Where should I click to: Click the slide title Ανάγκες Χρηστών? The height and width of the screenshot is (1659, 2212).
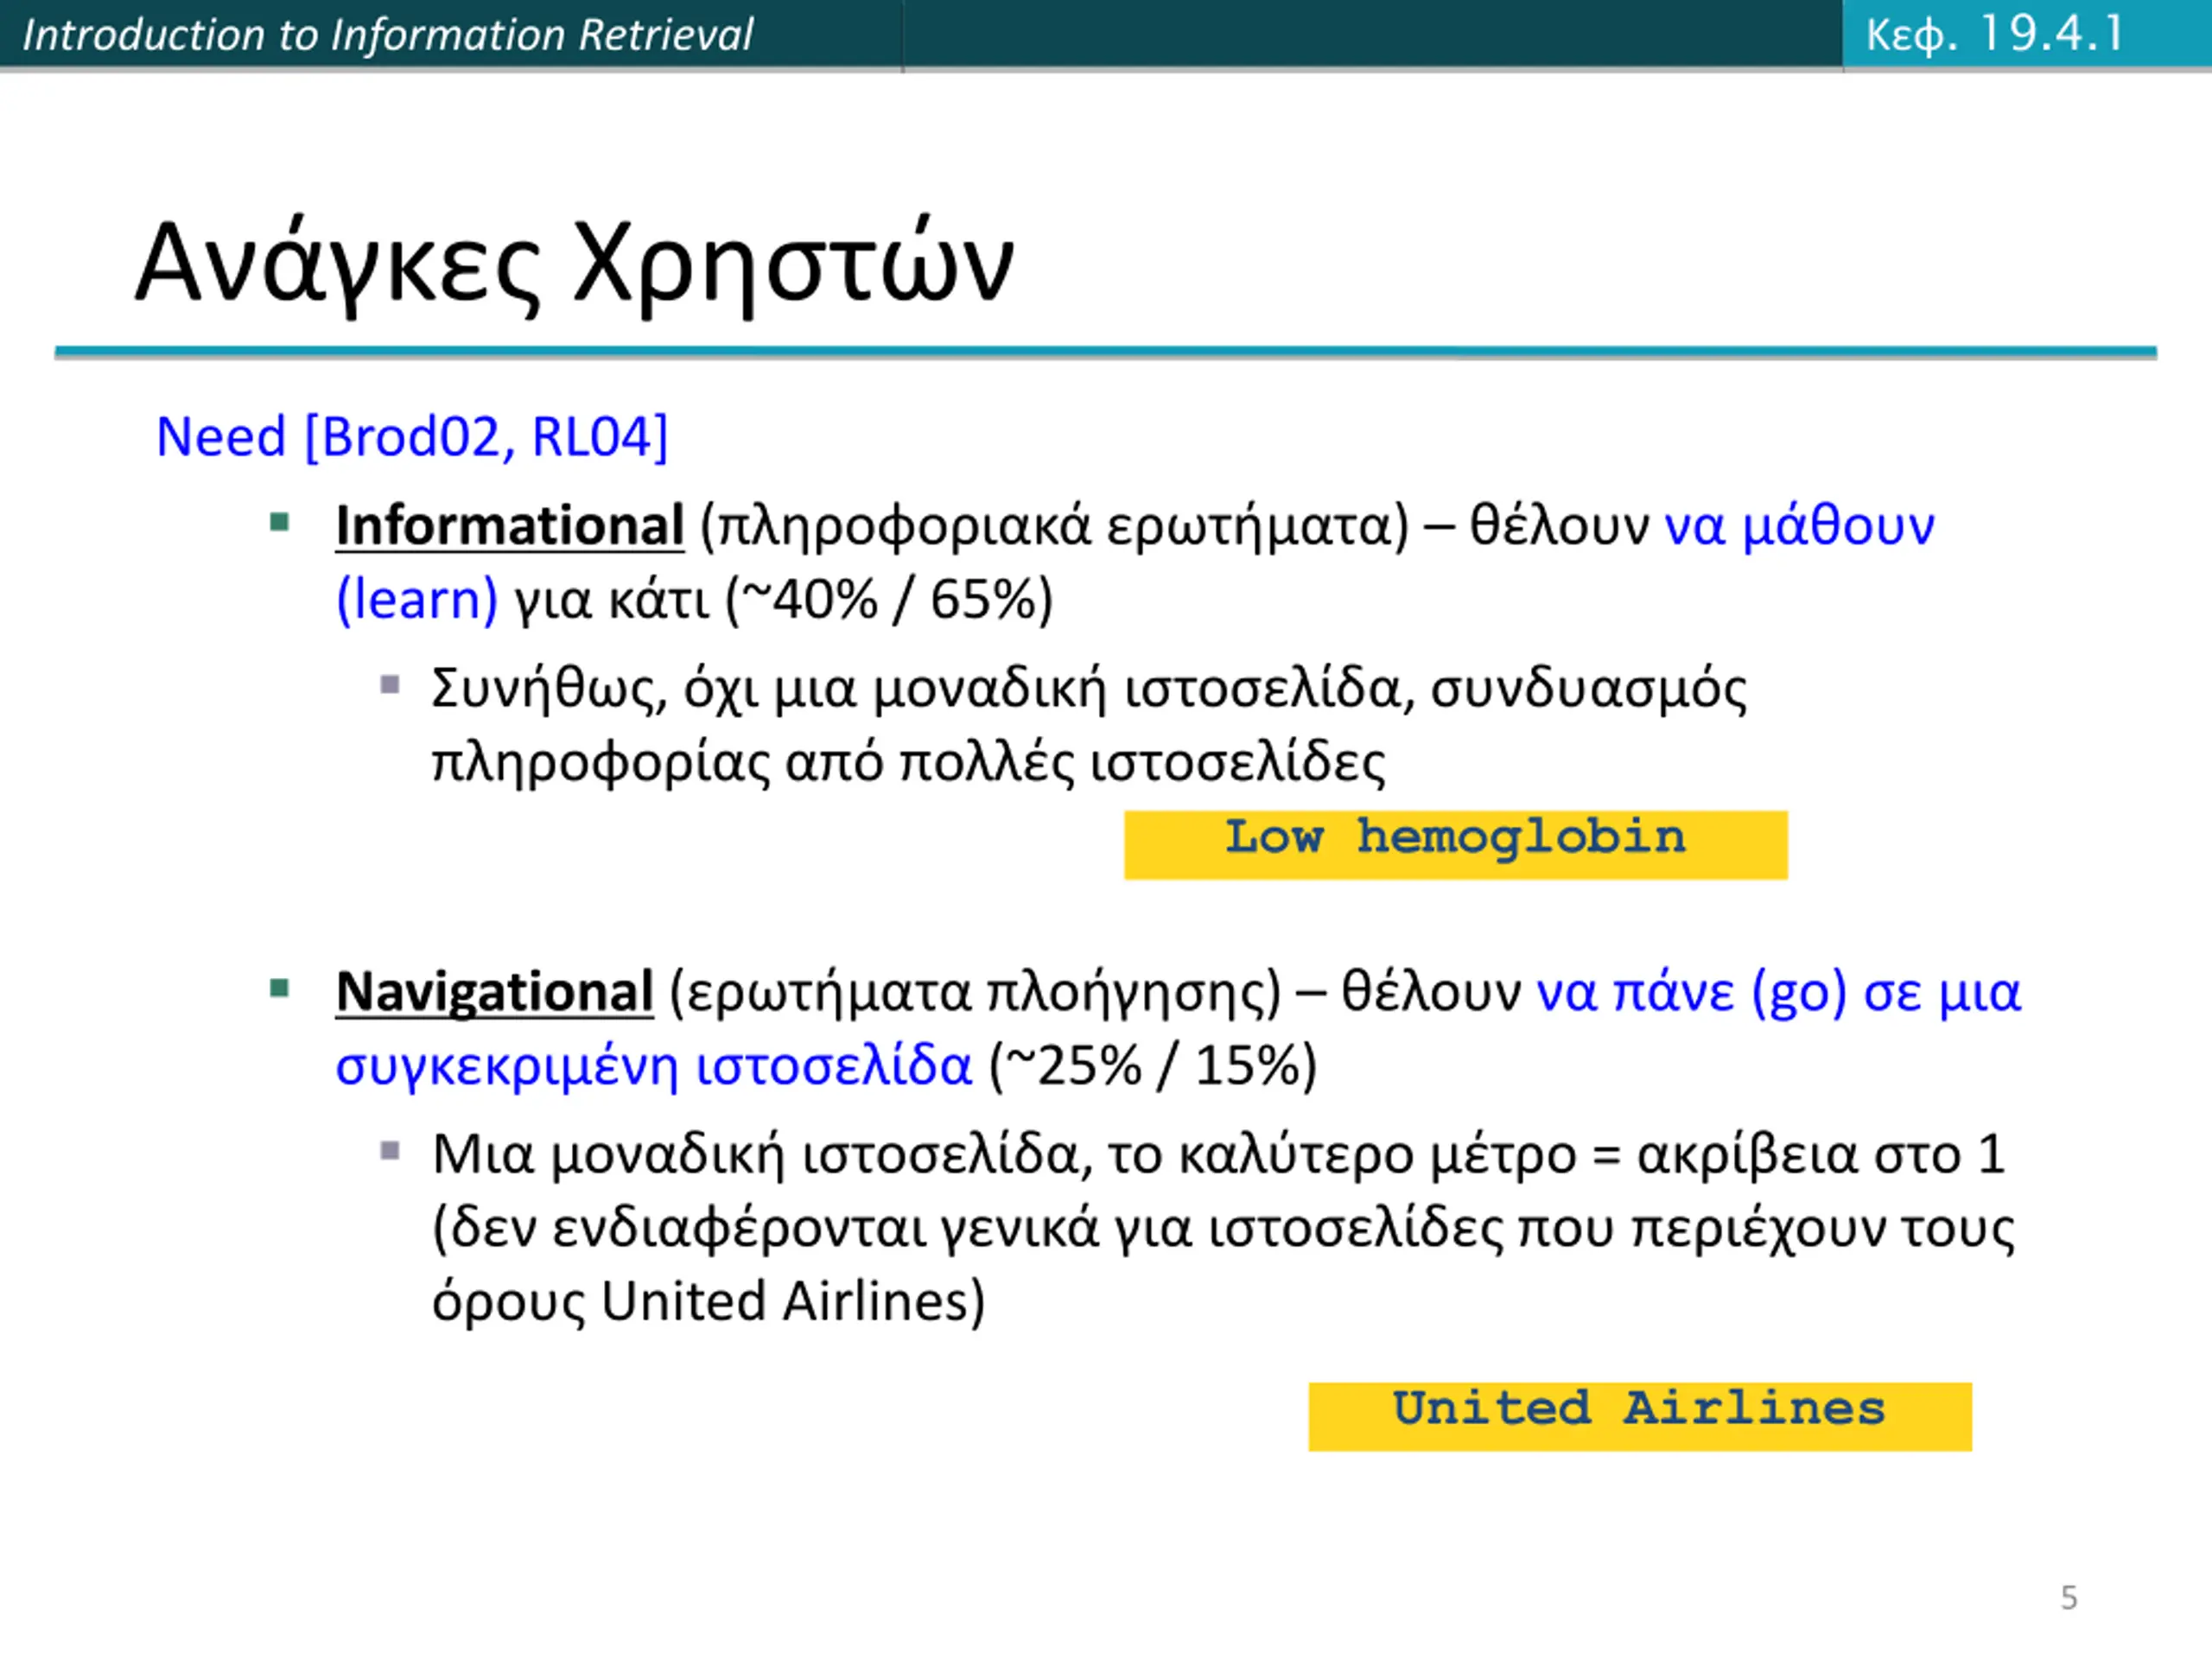(575, 264)
